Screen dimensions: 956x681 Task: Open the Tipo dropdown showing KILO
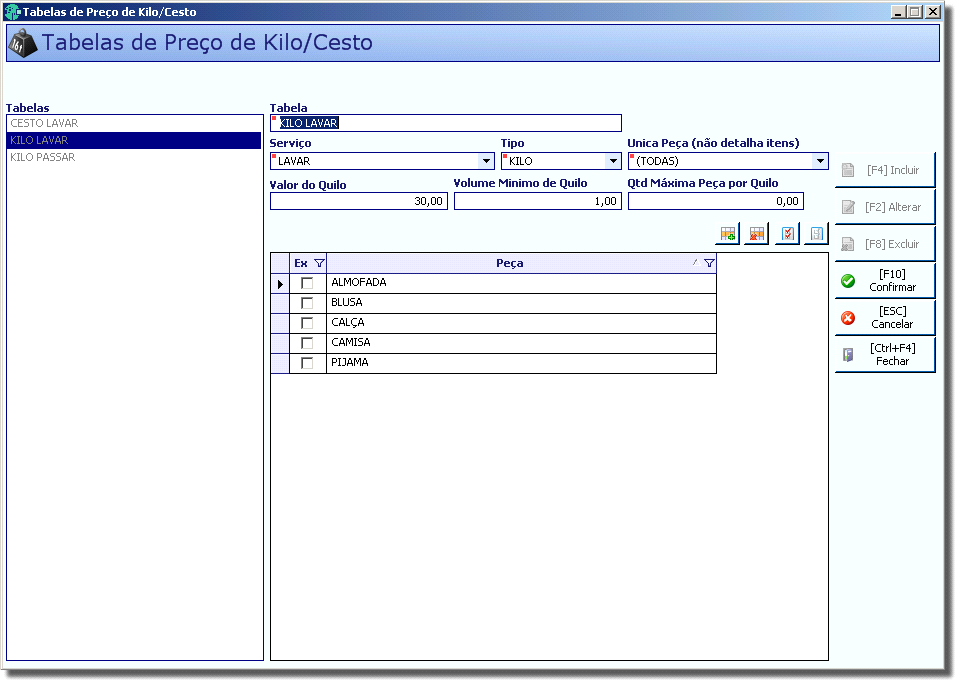click(613, 161)
